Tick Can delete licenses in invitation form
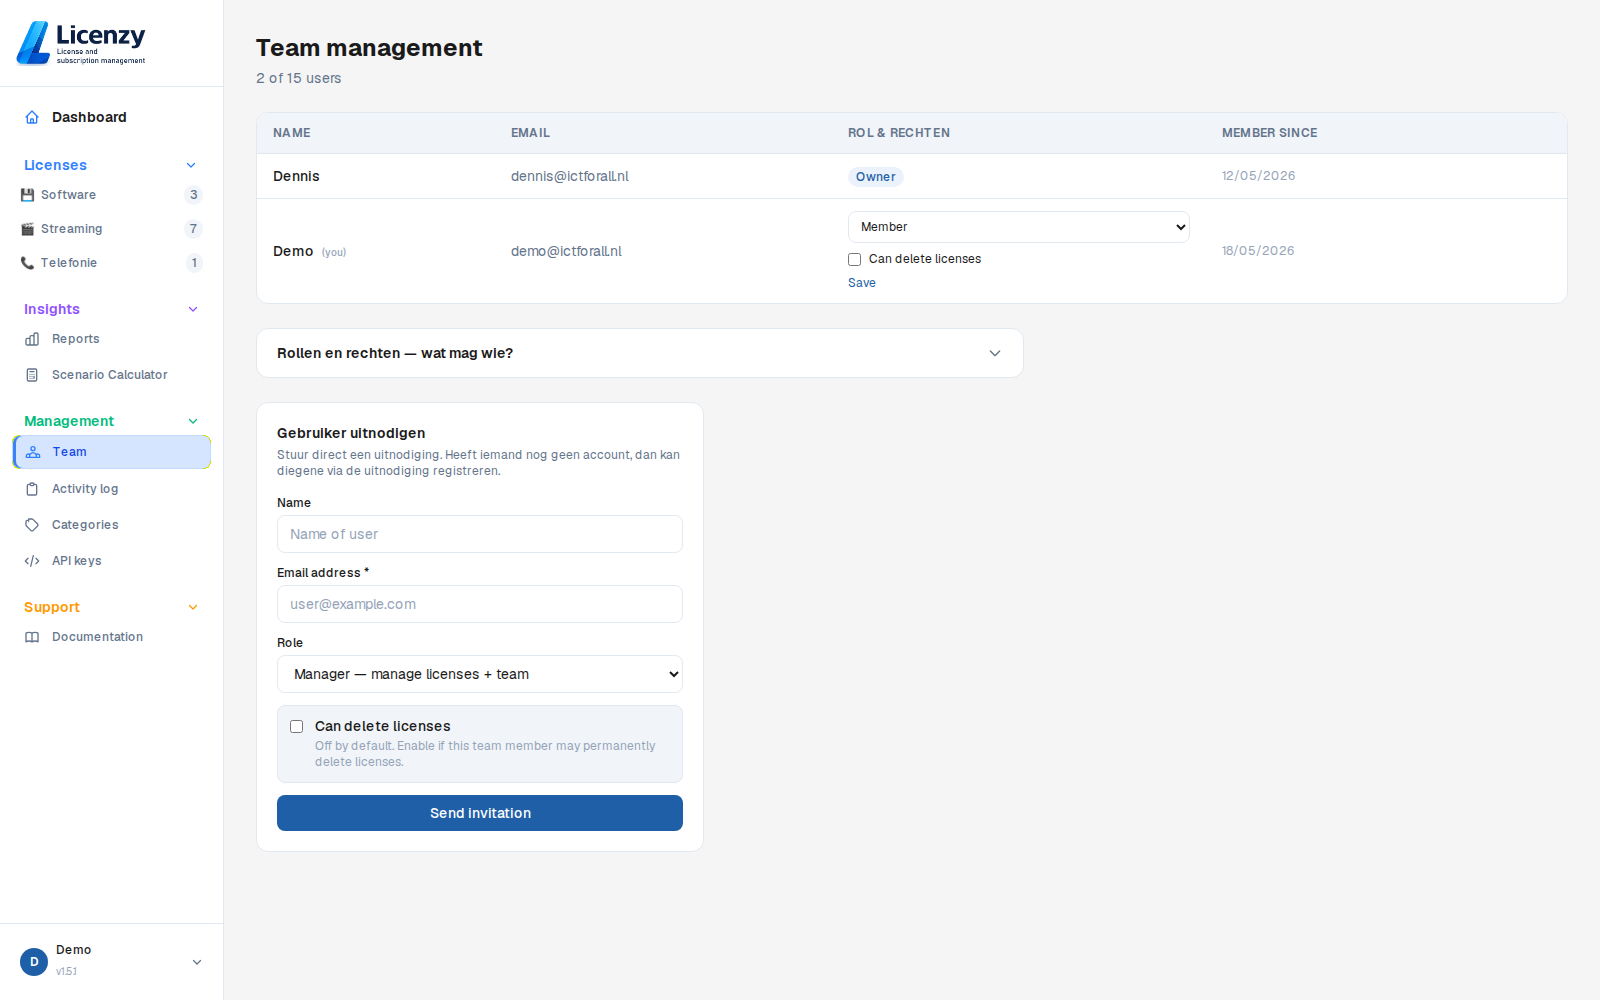 point(297,727)
